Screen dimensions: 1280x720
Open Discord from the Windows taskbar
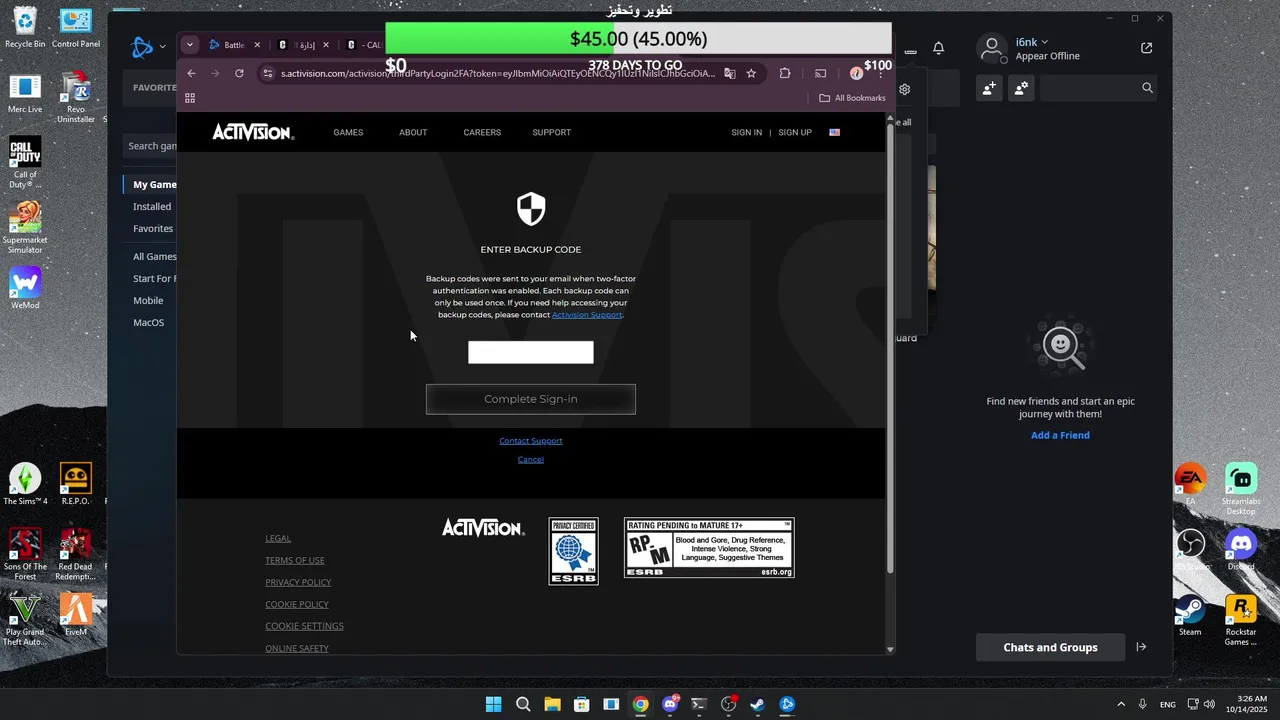(670, 704)
